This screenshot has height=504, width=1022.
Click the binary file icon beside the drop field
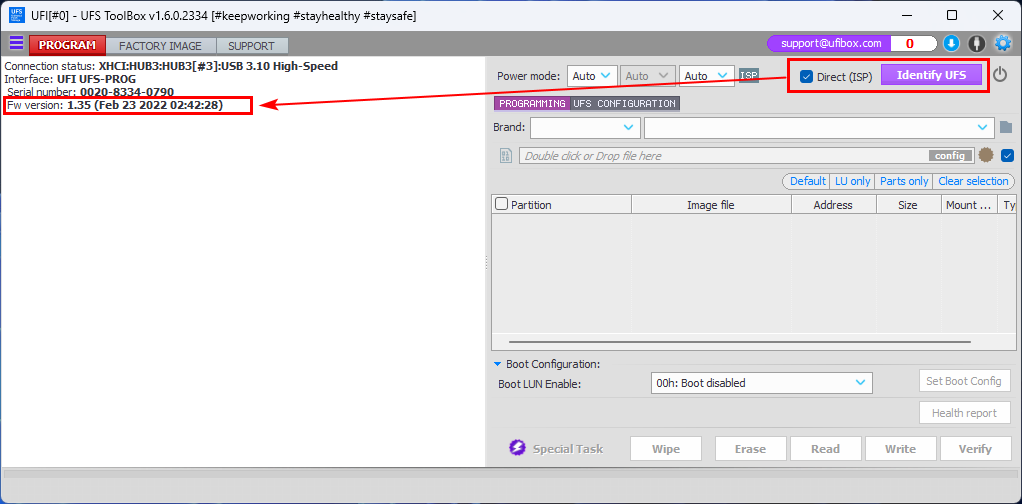506,156
